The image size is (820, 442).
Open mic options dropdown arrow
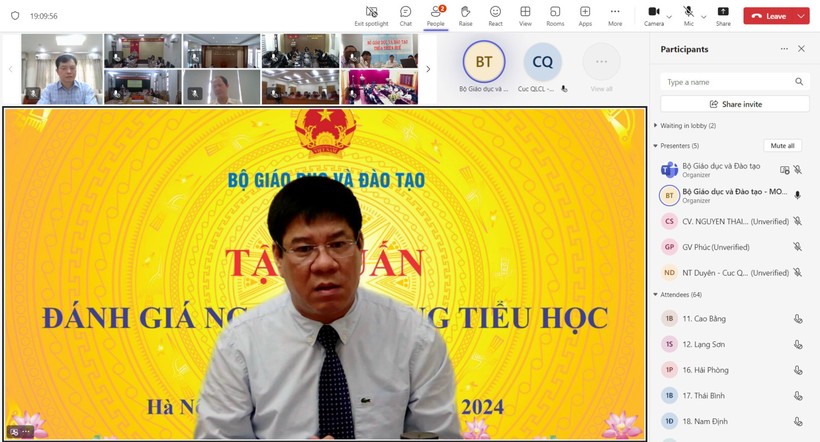(x=704, y=17)
